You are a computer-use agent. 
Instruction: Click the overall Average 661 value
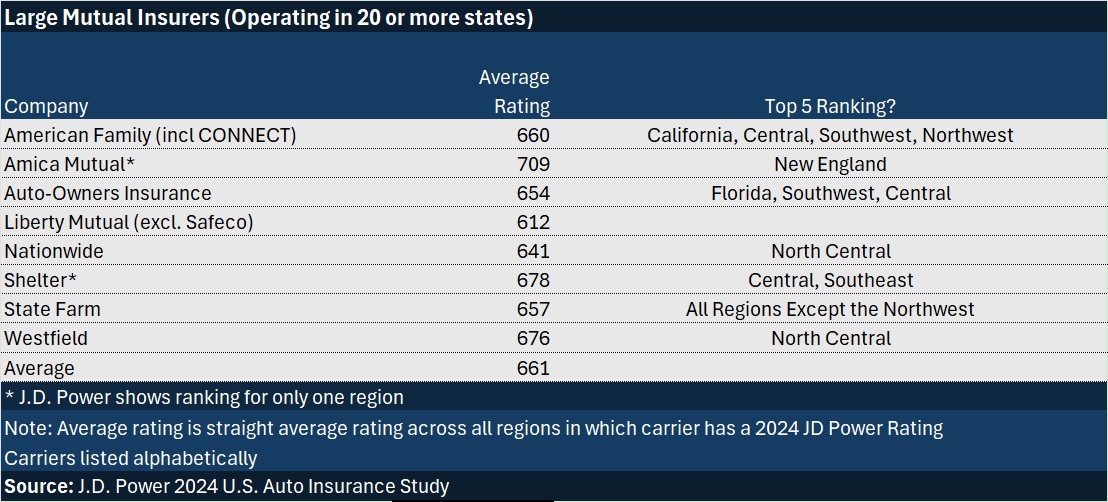[533, 368]
